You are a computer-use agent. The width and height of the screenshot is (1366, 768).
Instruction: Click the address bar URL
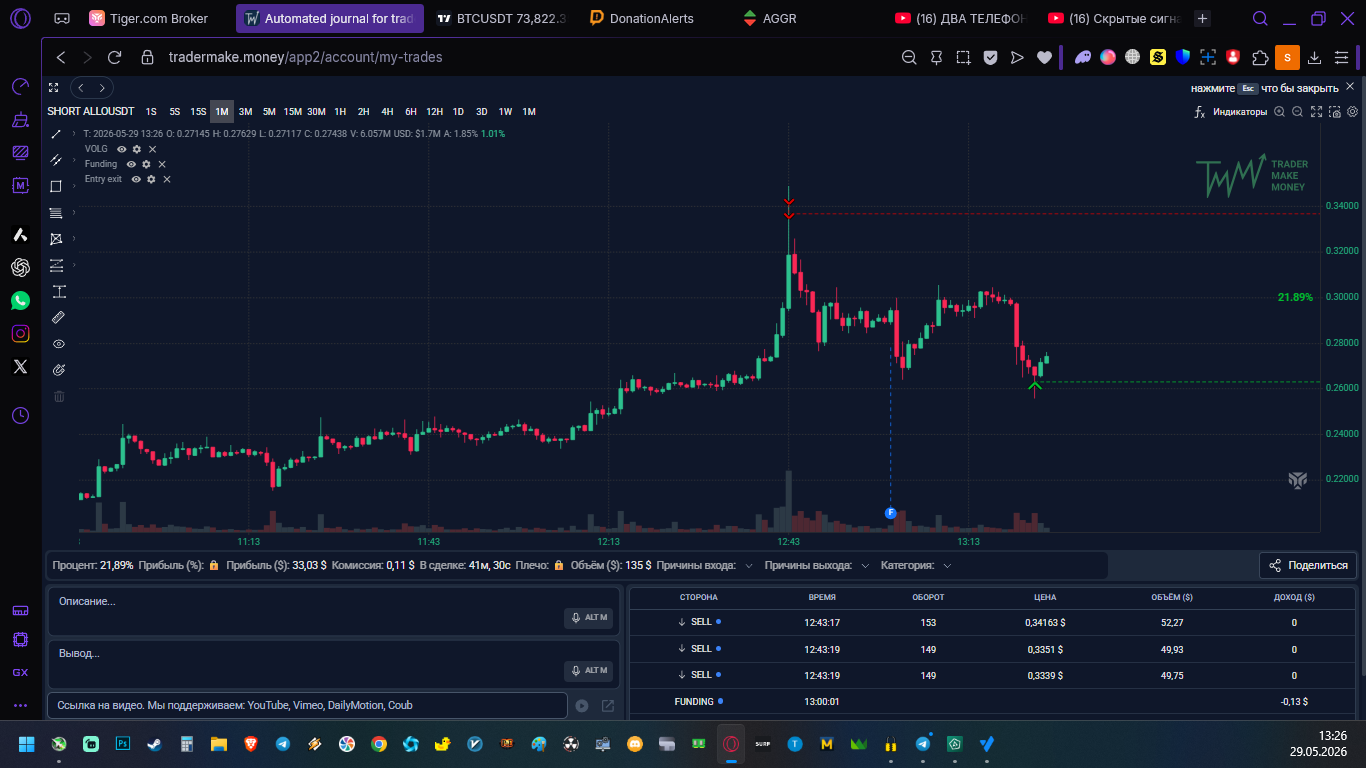coord(307,58)
